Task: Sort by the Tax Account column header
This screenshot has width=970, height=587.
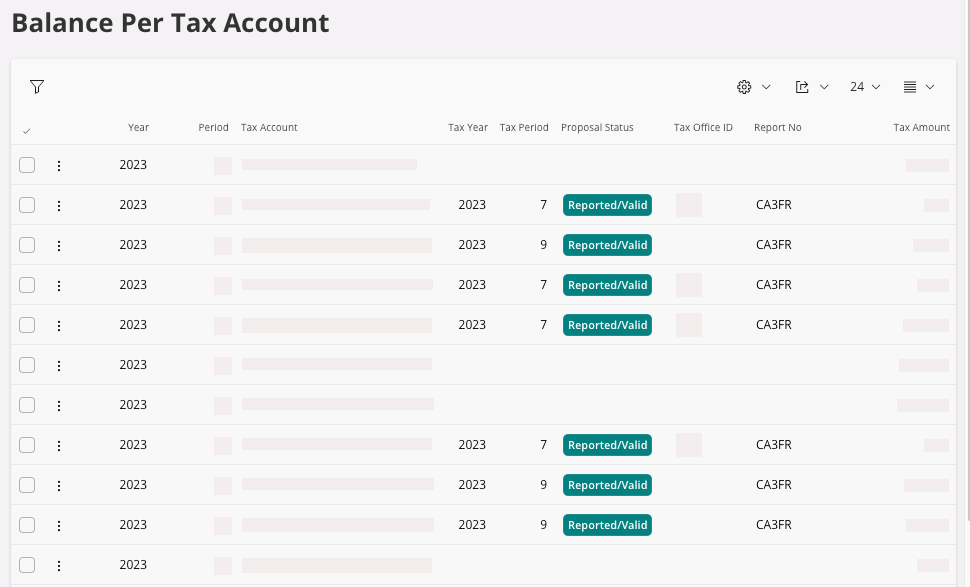Action: [269, 128]
